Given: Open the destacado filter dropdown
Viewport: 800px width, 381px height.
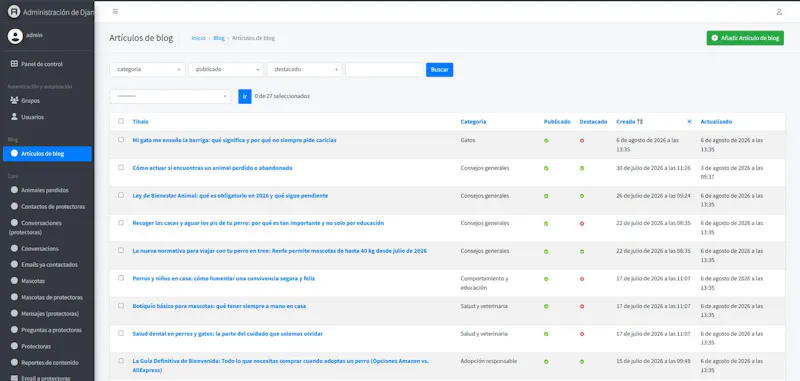Looking at the screenshot, I should (305, 69).
